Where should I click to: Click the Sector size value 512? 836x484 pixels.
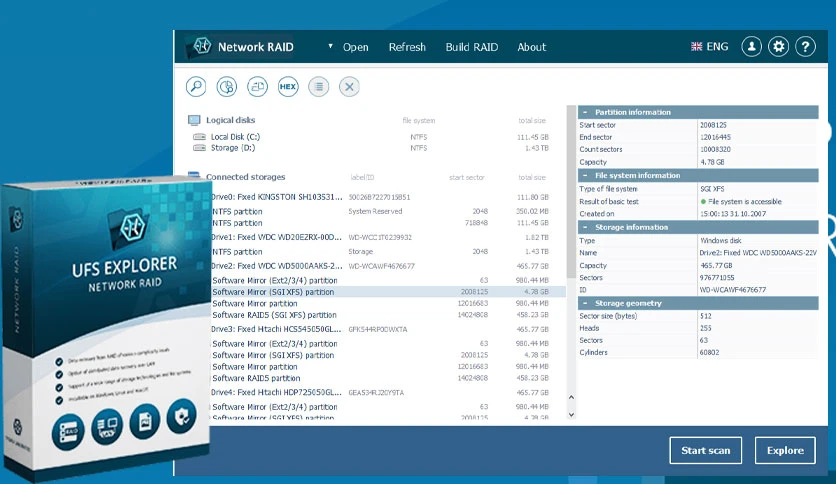point(705,316)
